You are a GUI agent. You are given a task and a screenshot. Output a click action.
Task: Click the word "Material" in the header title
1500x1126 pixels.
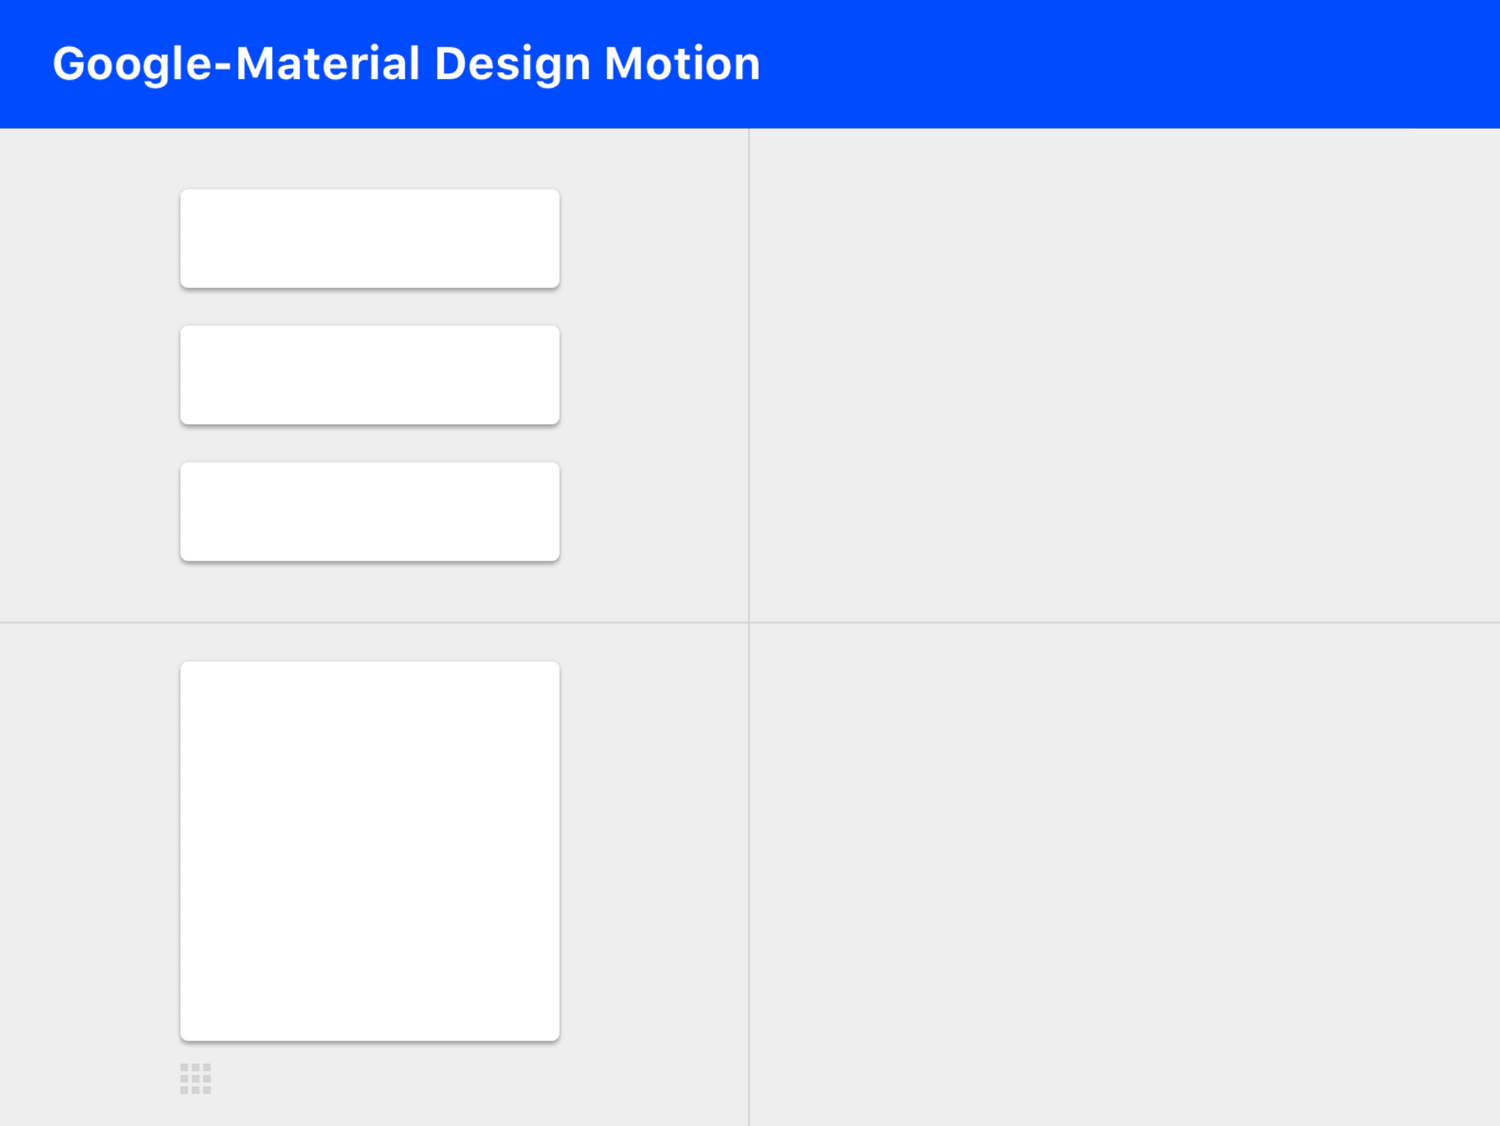pos(327,64)
